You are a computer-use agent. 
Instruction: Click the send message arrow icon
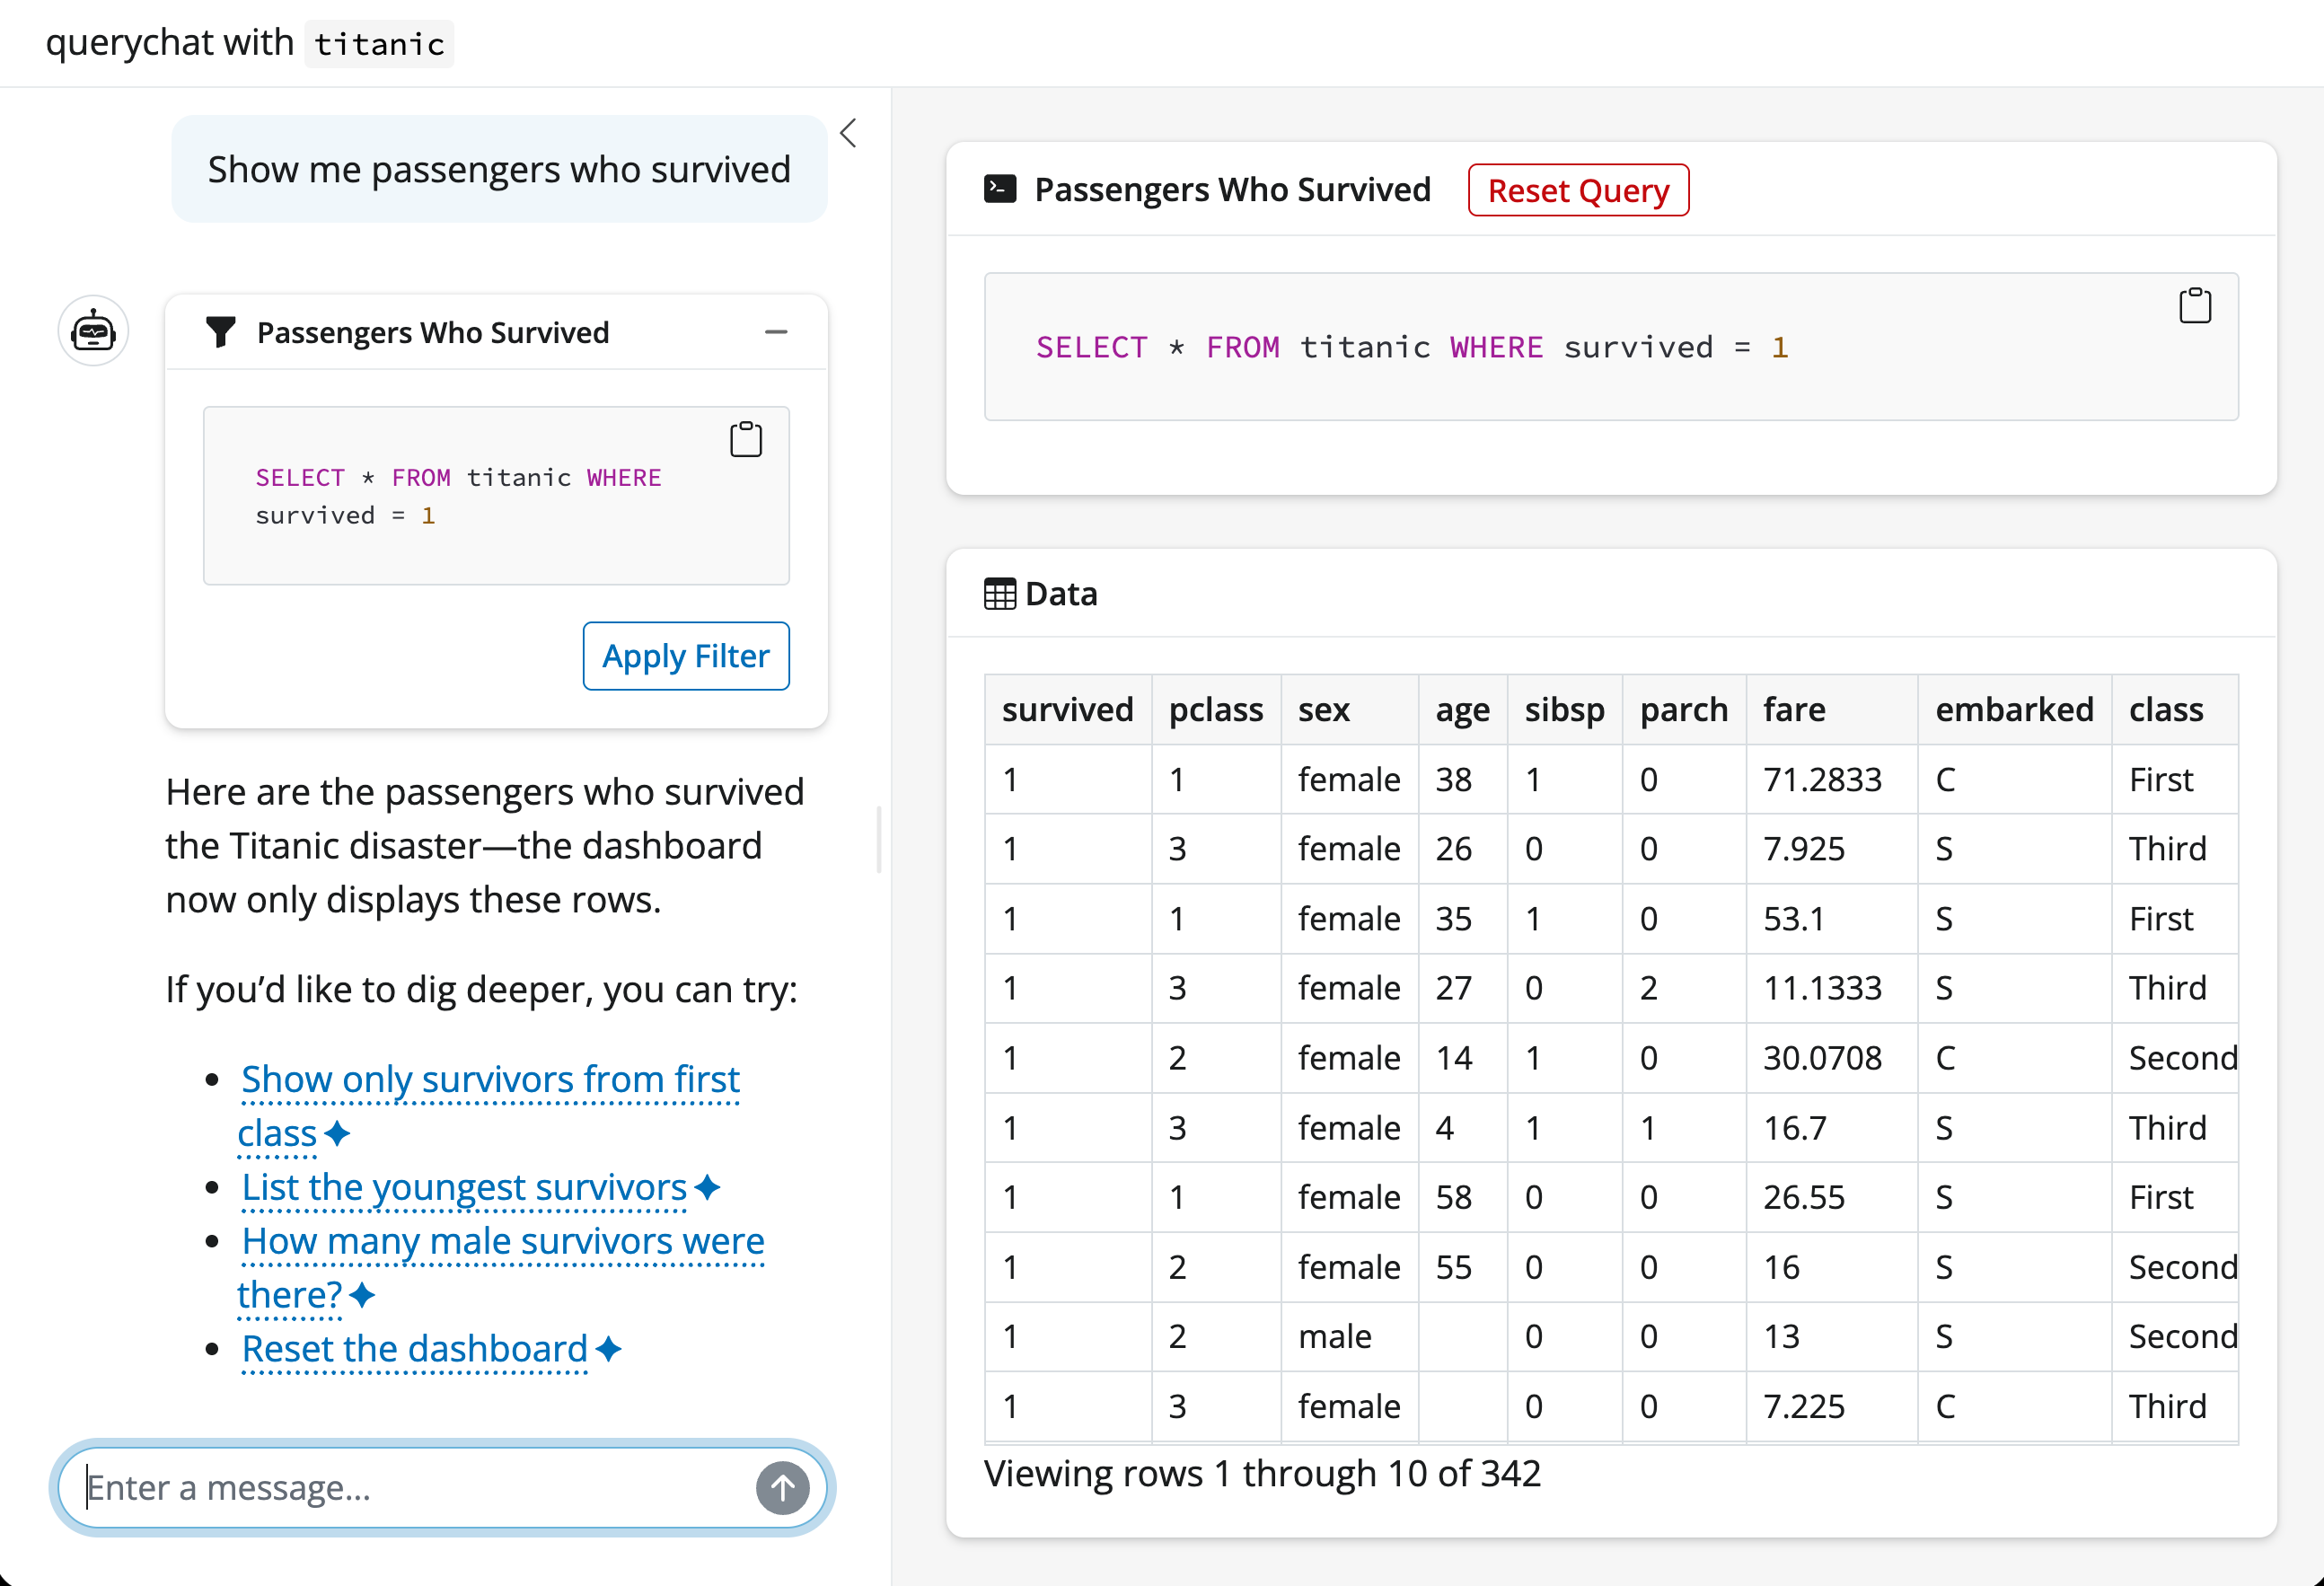click(783, 1487)
